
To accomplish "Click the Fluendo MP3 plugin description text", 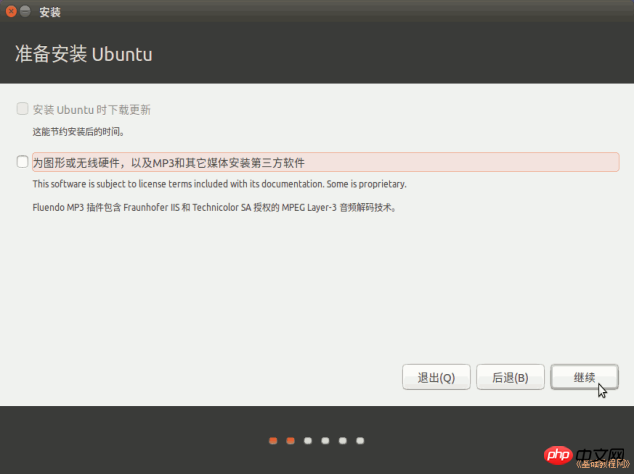I will [x=215, y=208].
